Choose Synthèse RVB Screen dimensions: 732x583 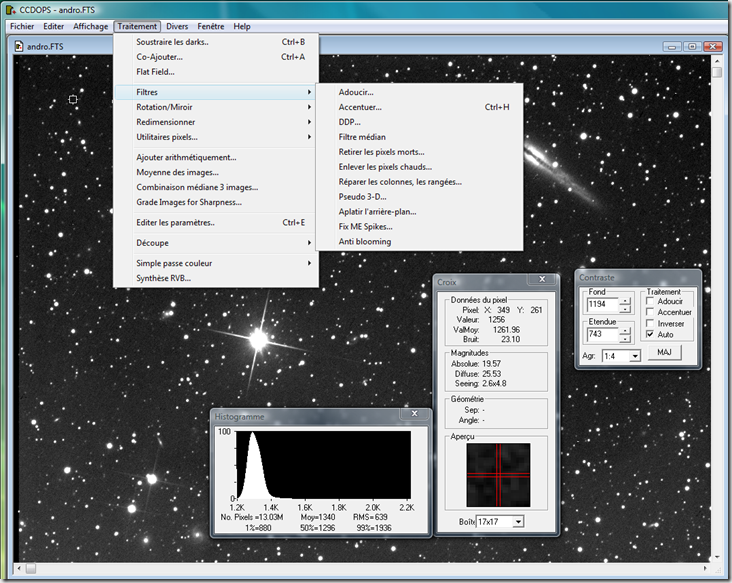pos(217,278)
